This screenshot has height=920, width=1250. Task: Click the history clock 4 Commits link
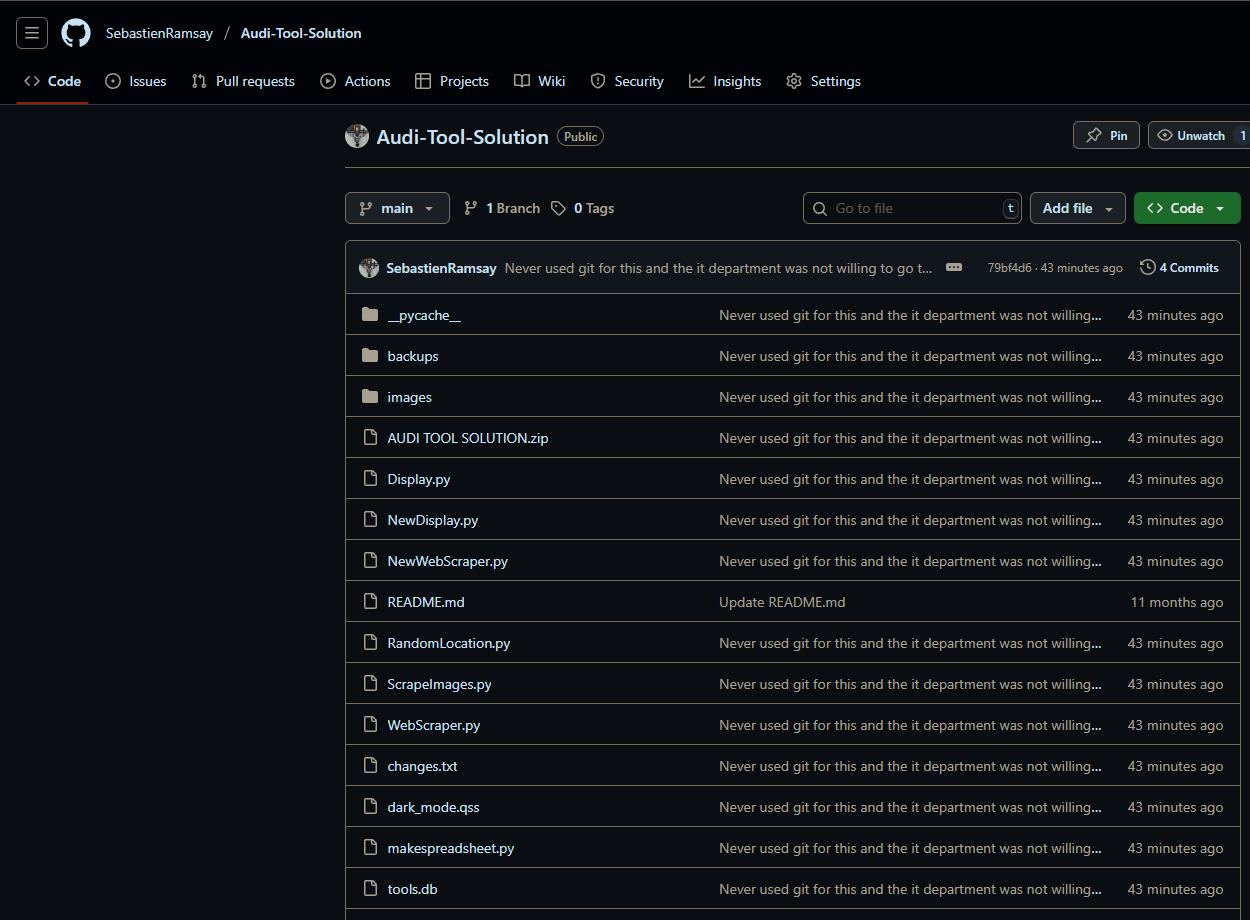(1180, 267)
